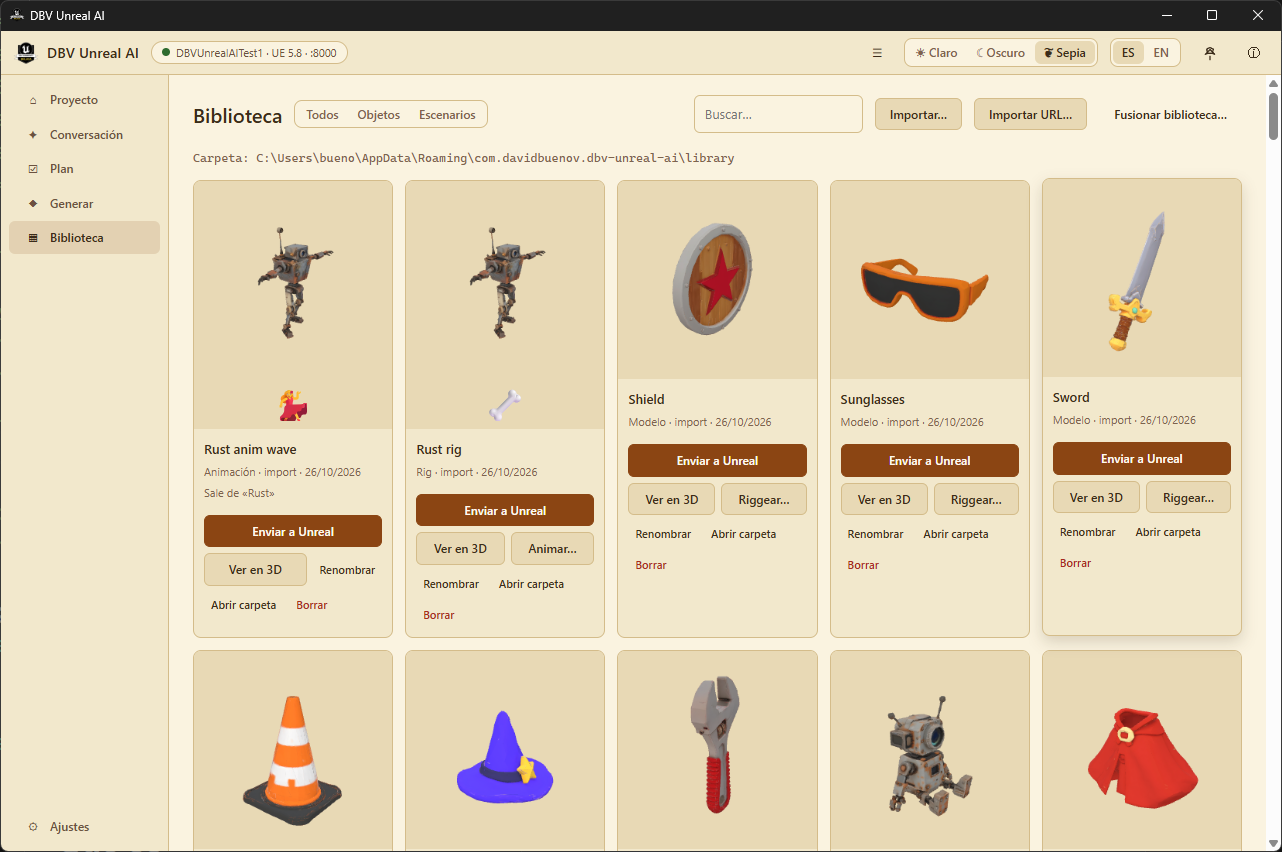Open Ajustes at bottom of sidebar

(x=84, y=827)
